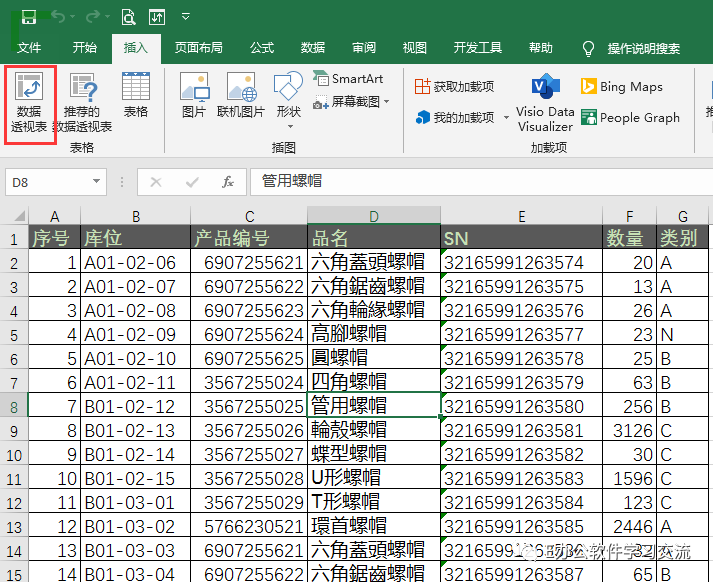Open the Name Box dropdown arrow
This screenshot has width=713, height=582.
tap(96, 181)
